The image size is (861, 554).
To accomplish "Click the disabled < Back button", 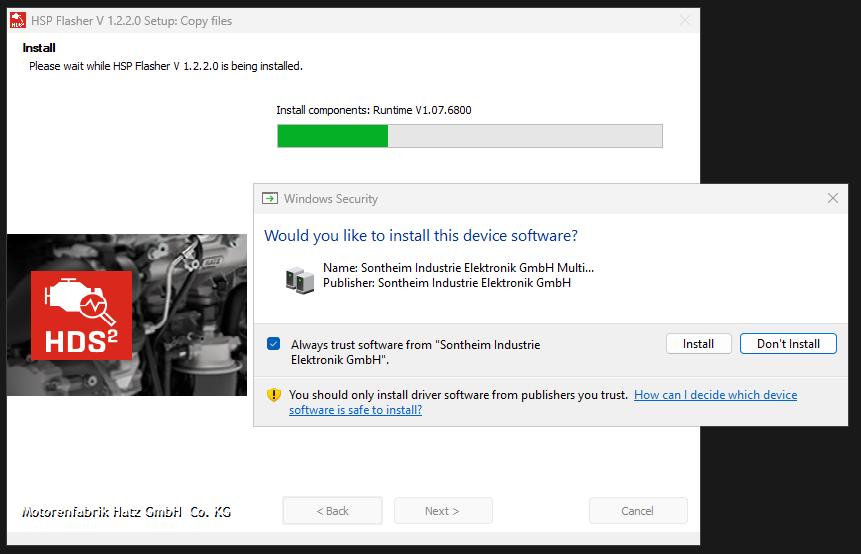I will click(x=332, y=511).
